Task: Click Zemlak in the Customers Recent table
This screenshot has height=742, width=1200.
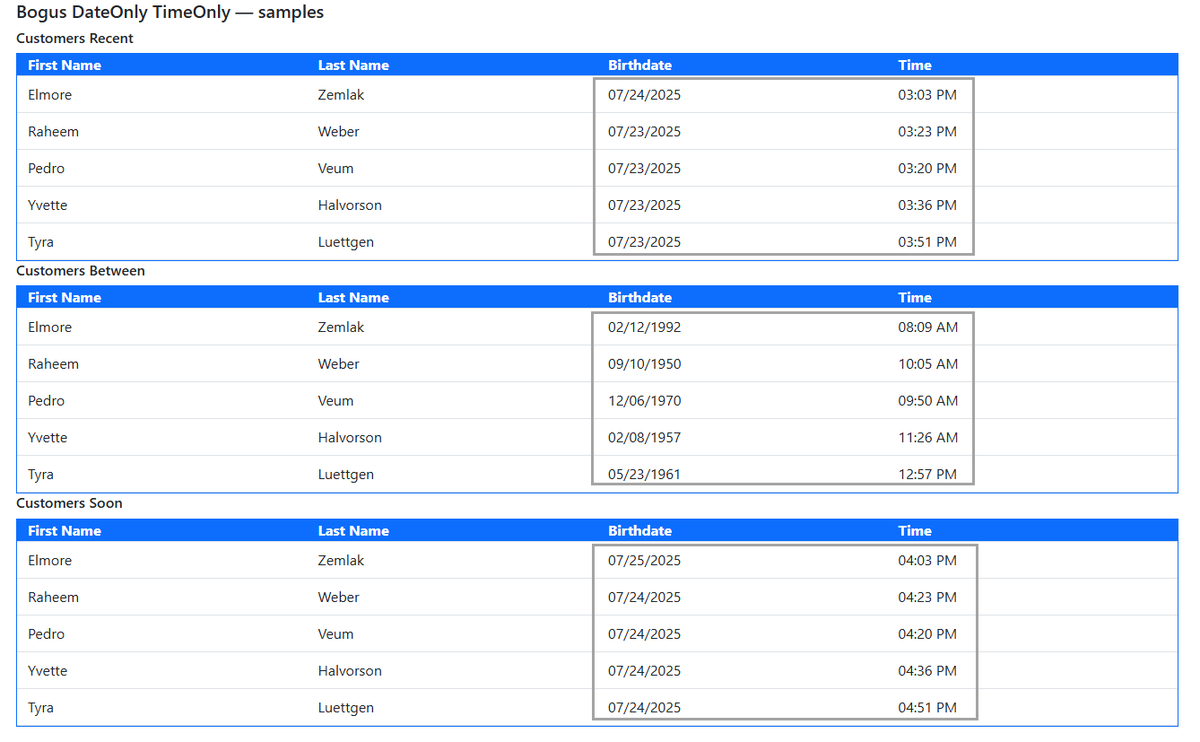Action: (341, 95)
